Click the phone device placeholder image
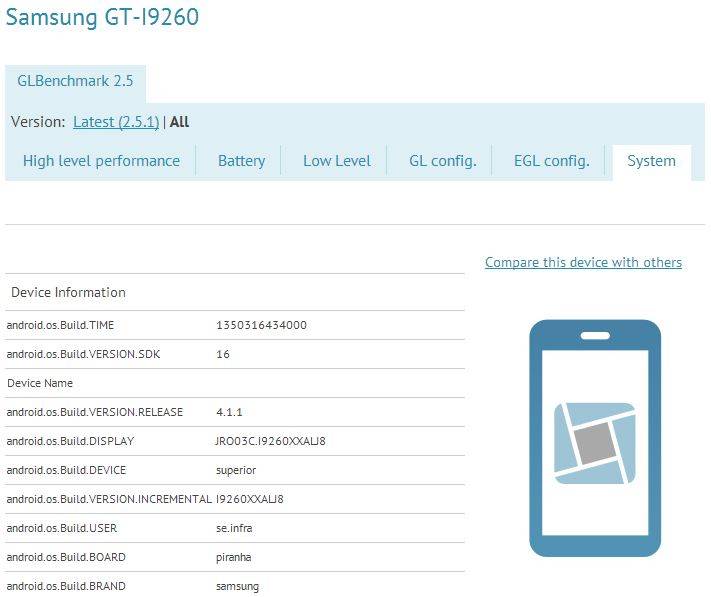This screenshot has width=711, height=597. point(595,438)
